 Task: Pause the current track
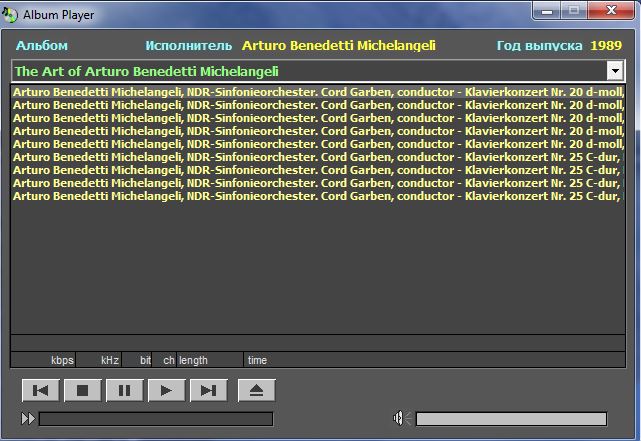point(124,390)
